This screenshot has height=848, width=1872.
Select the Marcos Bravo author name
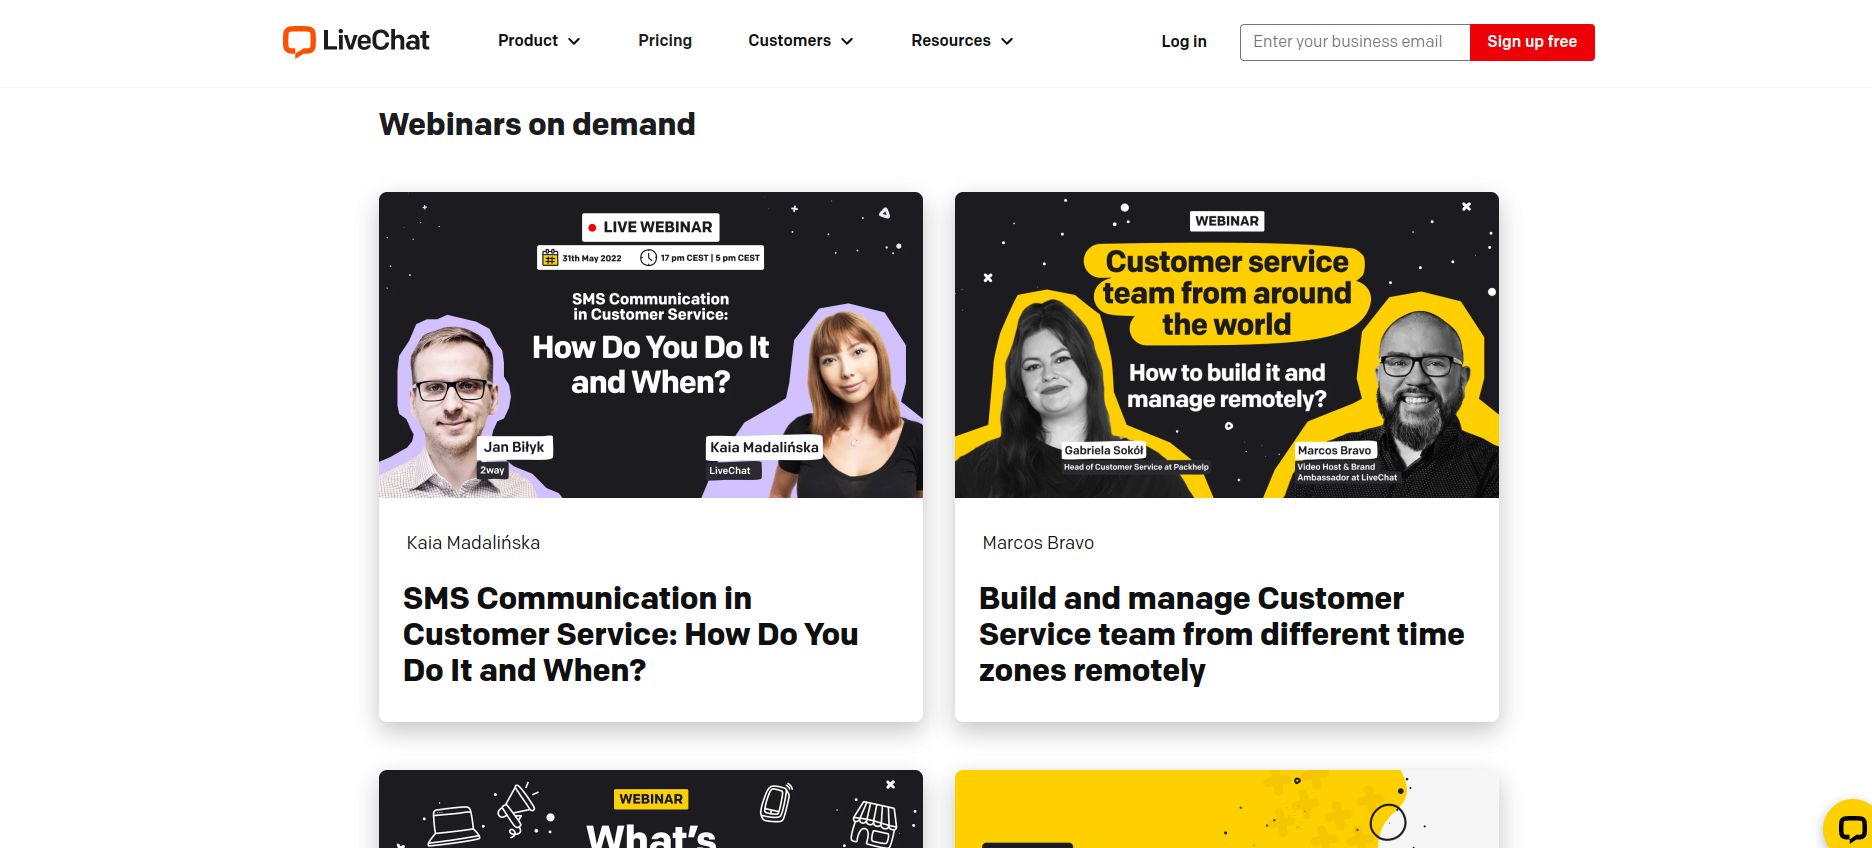1038,543
